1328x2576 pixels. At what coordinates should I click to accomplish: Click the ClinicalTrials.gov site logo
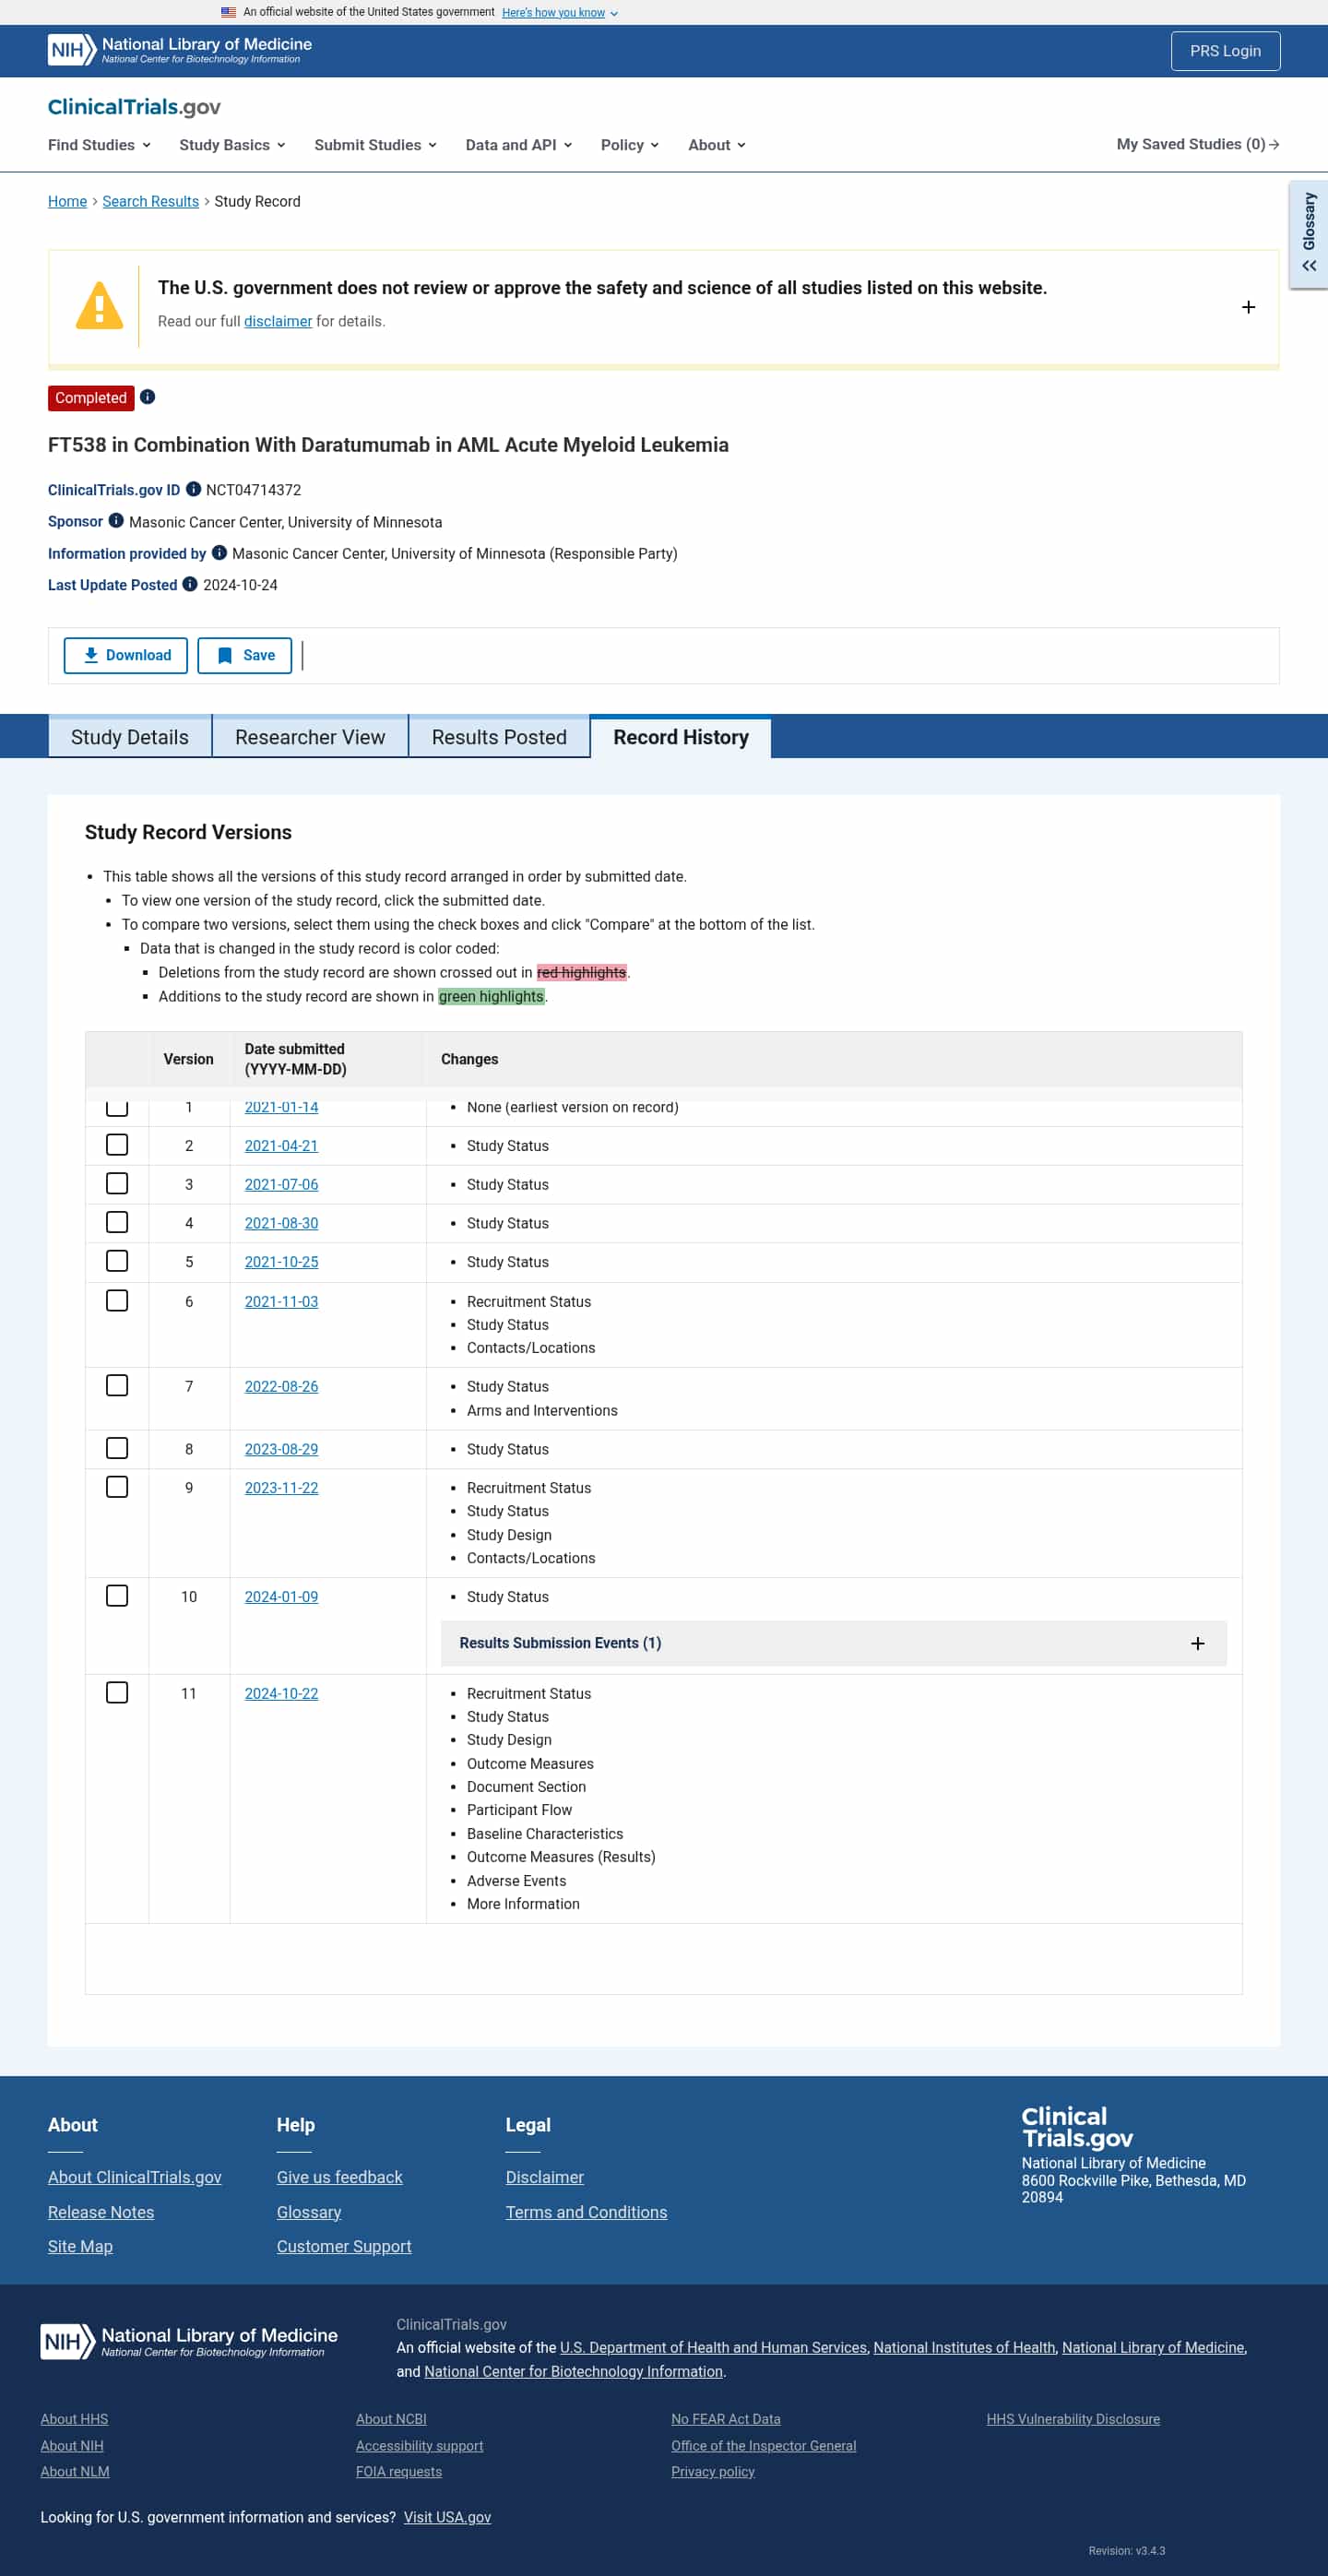(x=134, y=107)
